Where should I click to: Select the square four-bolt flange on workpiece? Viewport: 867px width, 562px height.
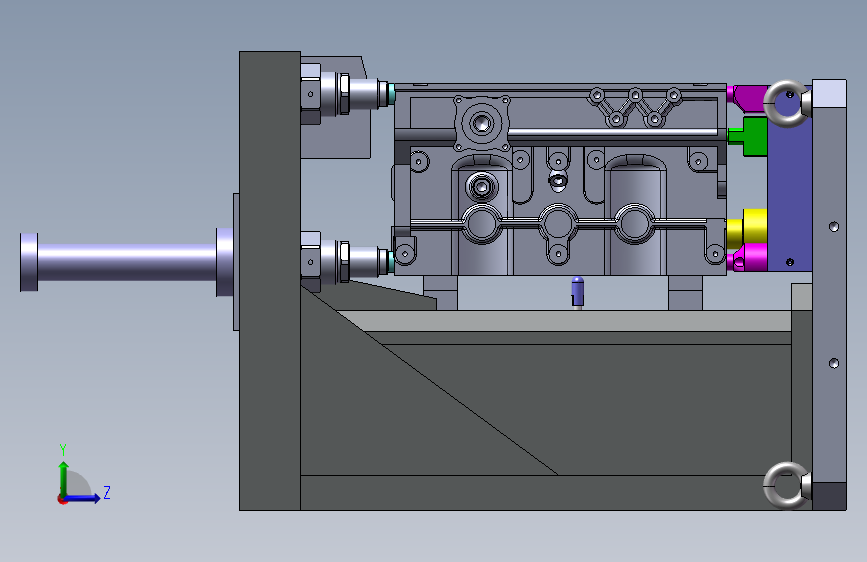point(482,124)
